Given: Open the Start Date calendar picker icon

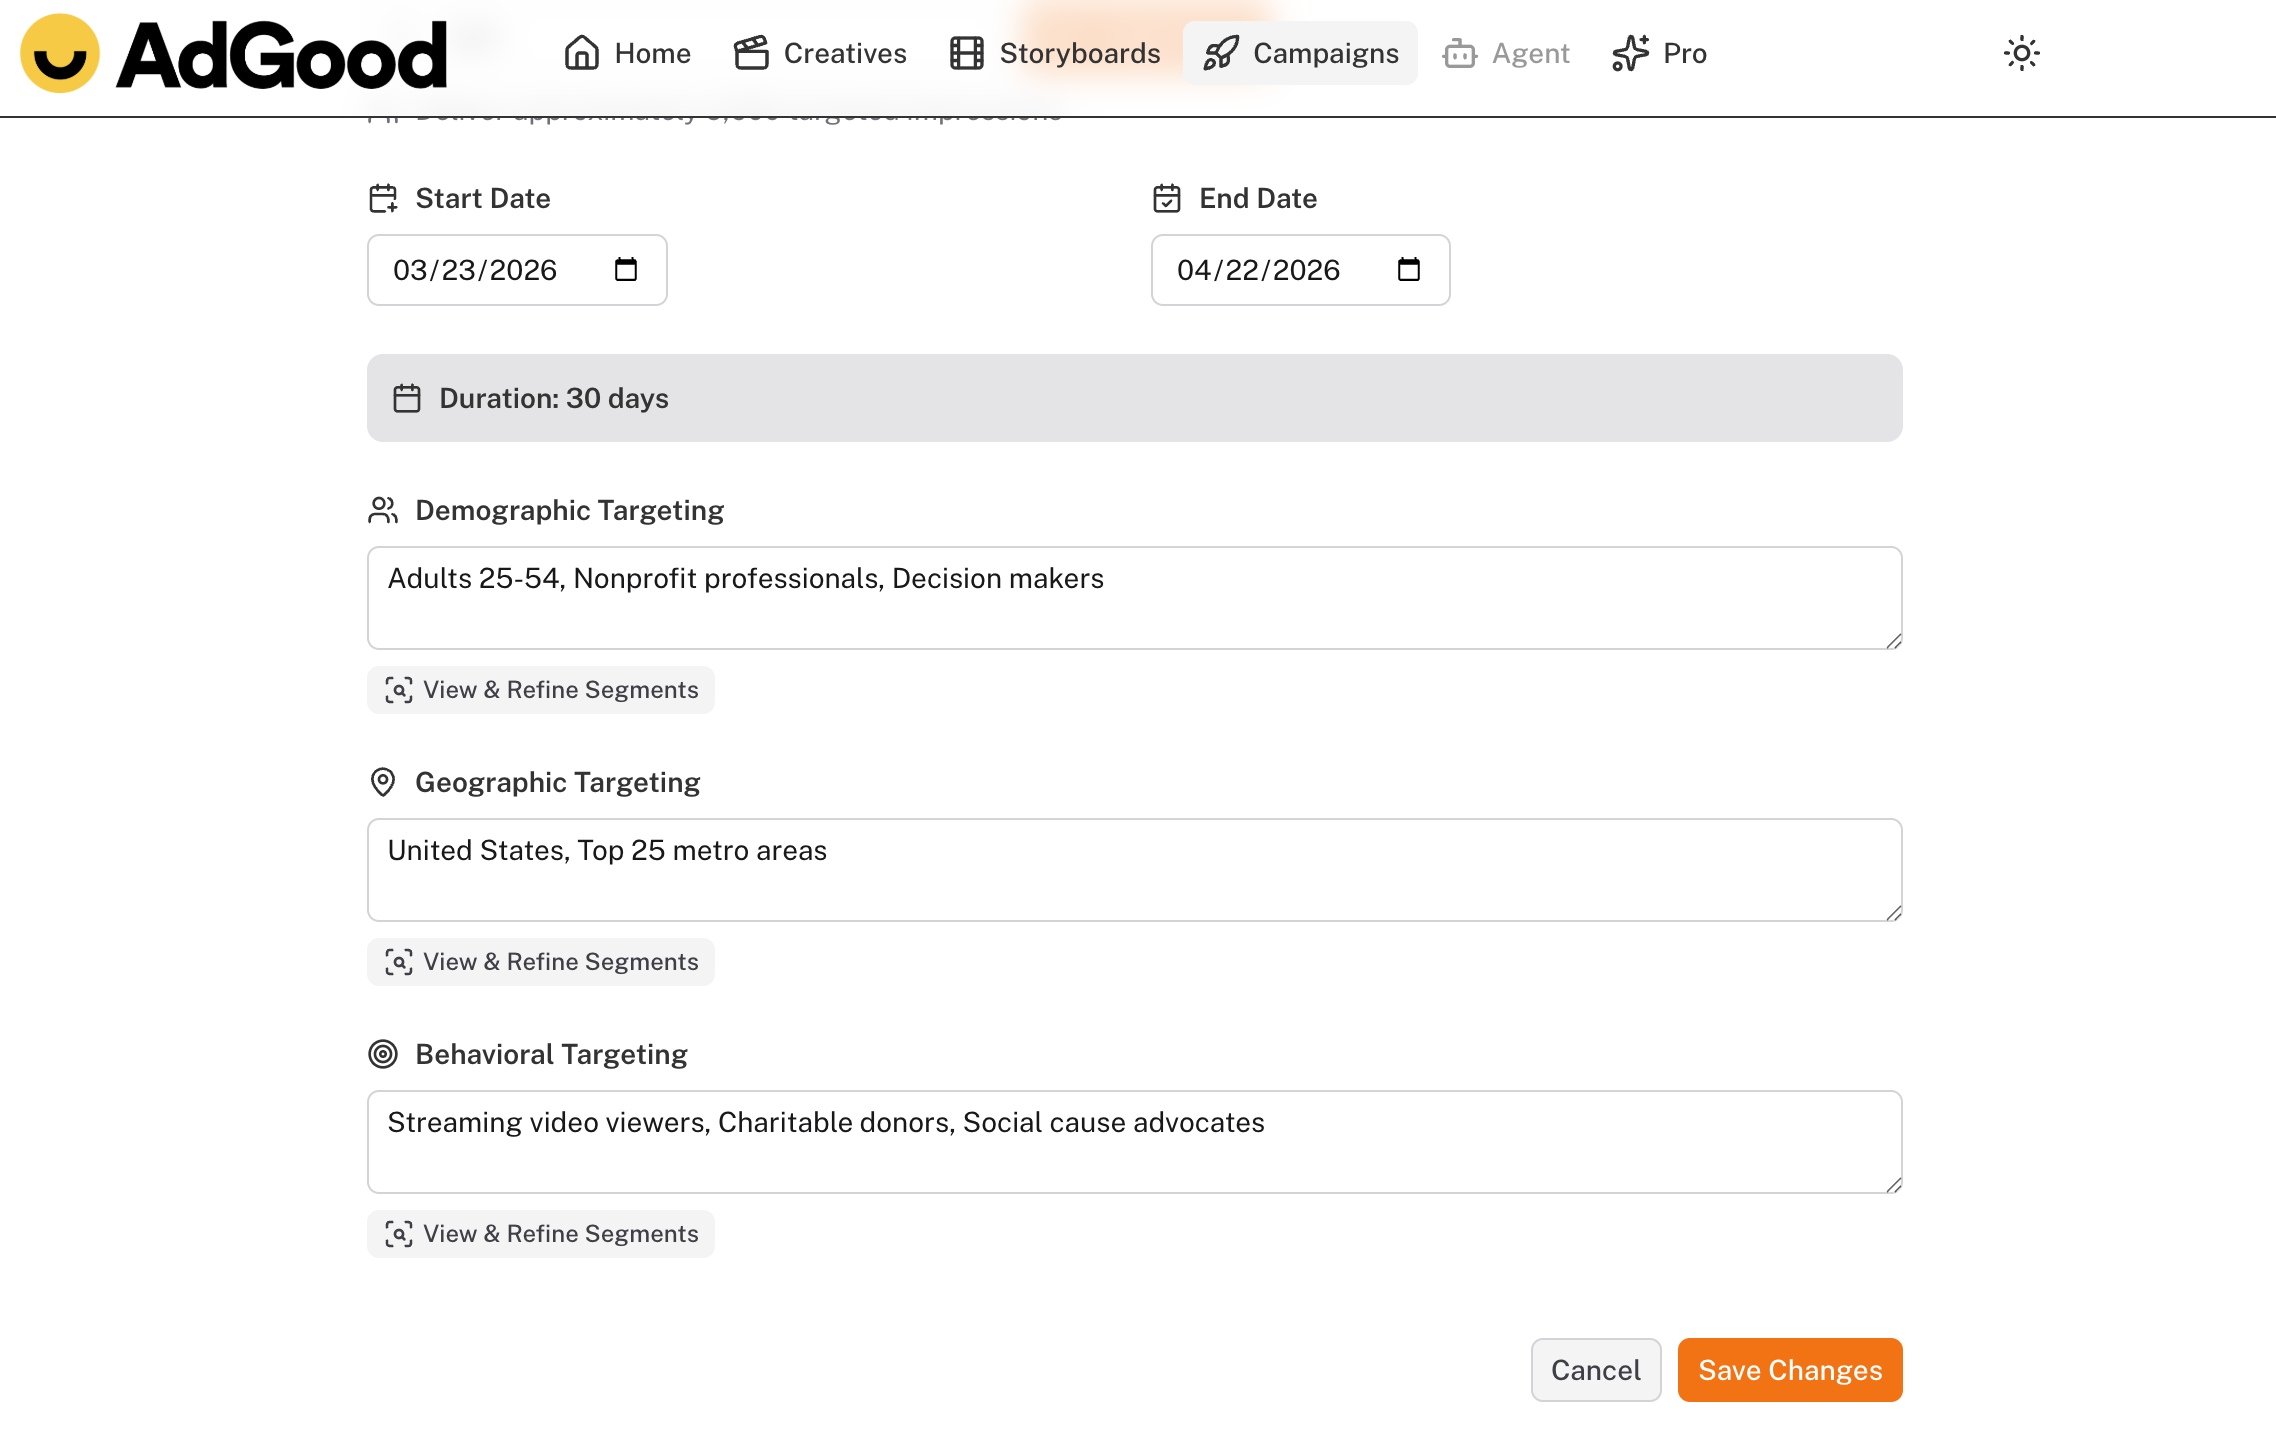Looking at the screenshot, I should (626, 270).
